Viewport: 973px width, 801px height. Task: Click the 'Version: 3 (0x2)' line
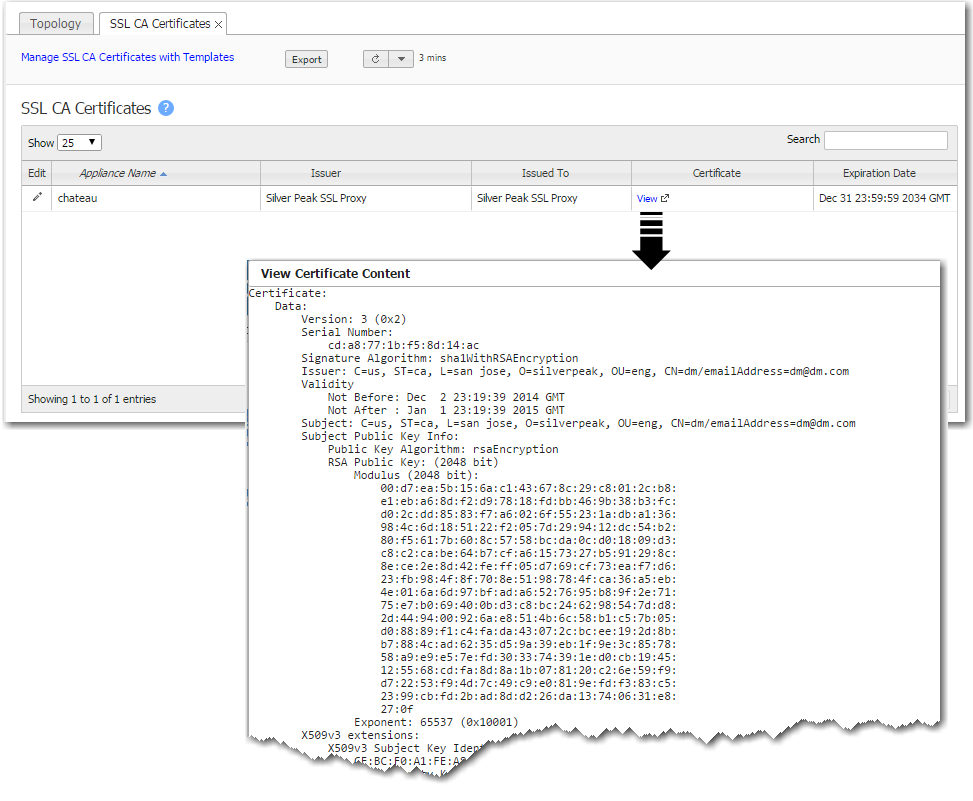pos(354,319)
